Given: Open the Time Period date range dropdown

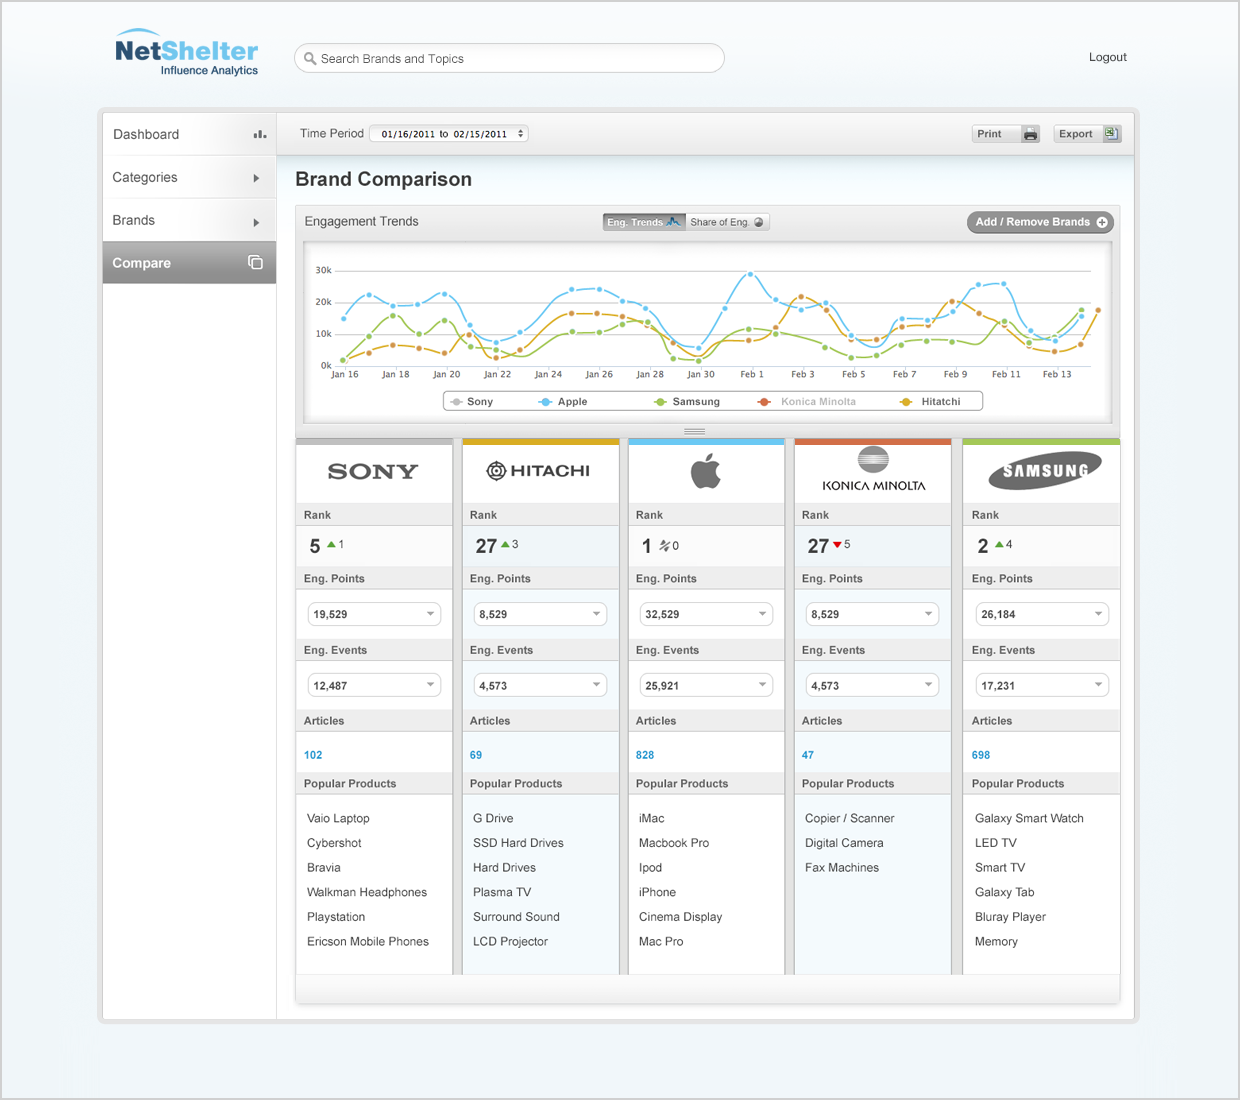Looking at the screenshot, I should click(449, 133).
